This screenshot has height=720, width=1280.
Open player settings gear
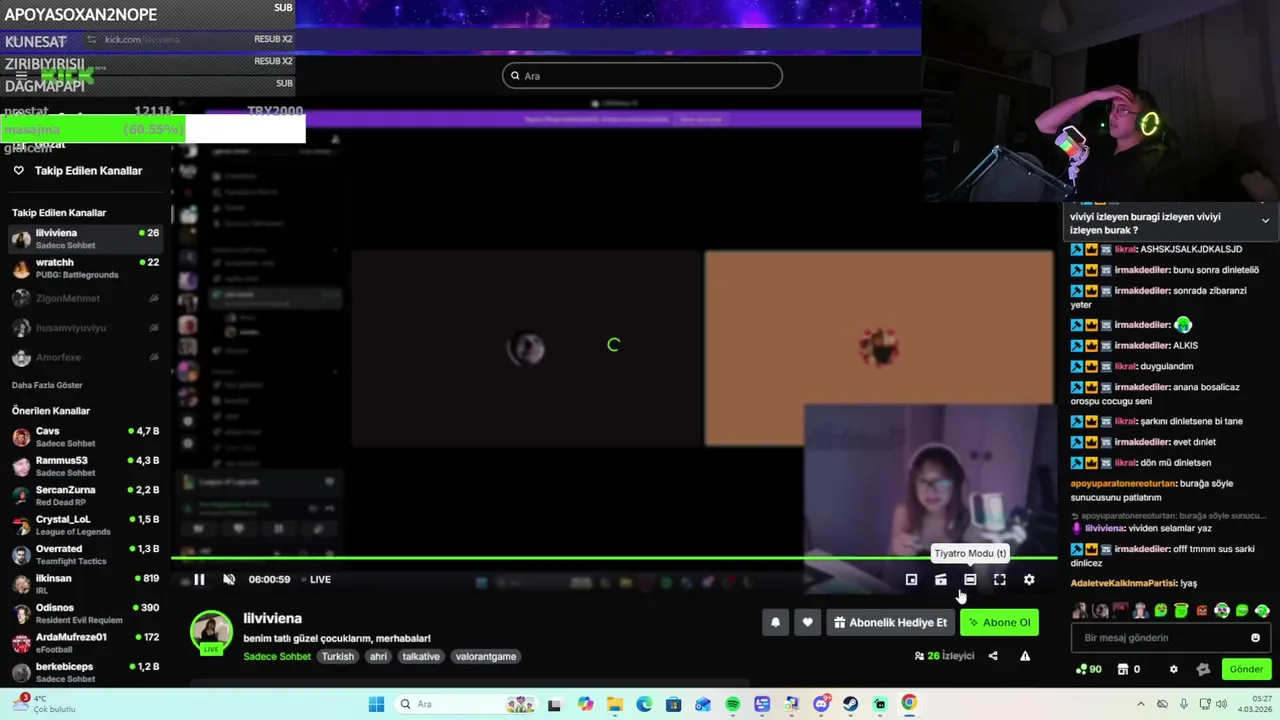point(1029,579)
